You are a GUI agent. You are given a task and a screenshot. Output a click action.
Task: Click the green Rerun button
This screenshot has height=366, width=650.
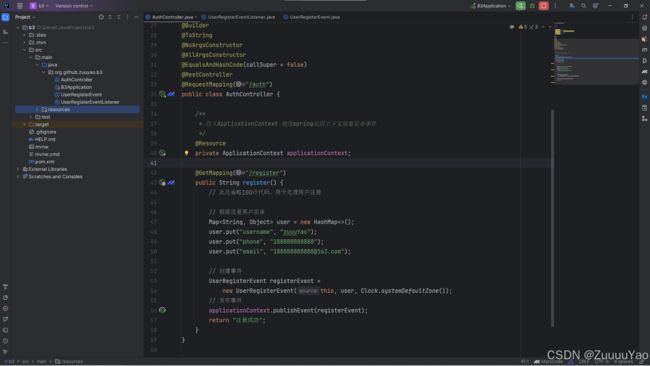coord(520,6)
